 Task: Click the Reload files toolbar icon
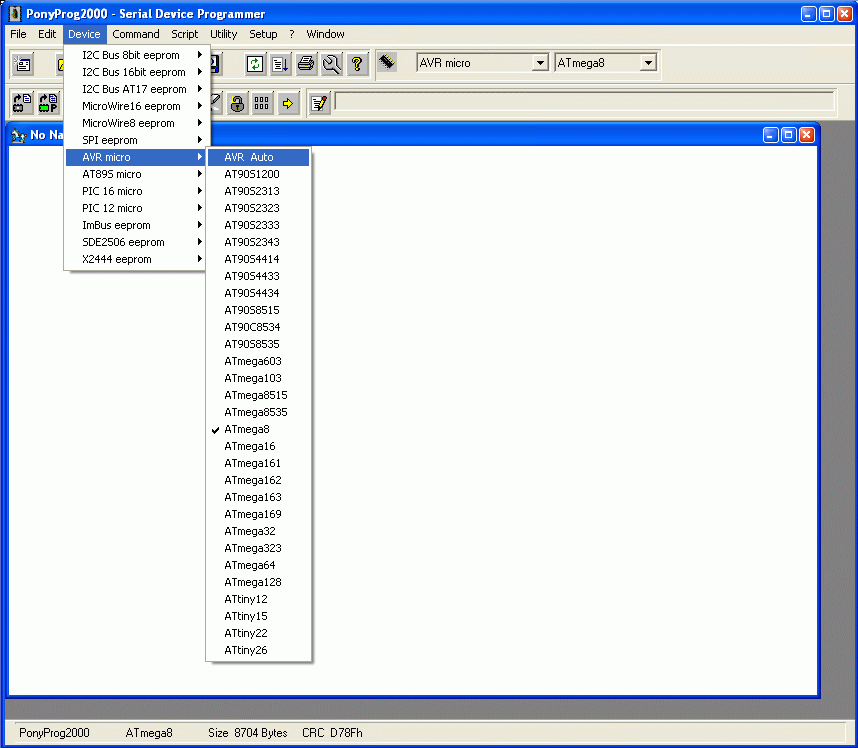tap(255, 64)
